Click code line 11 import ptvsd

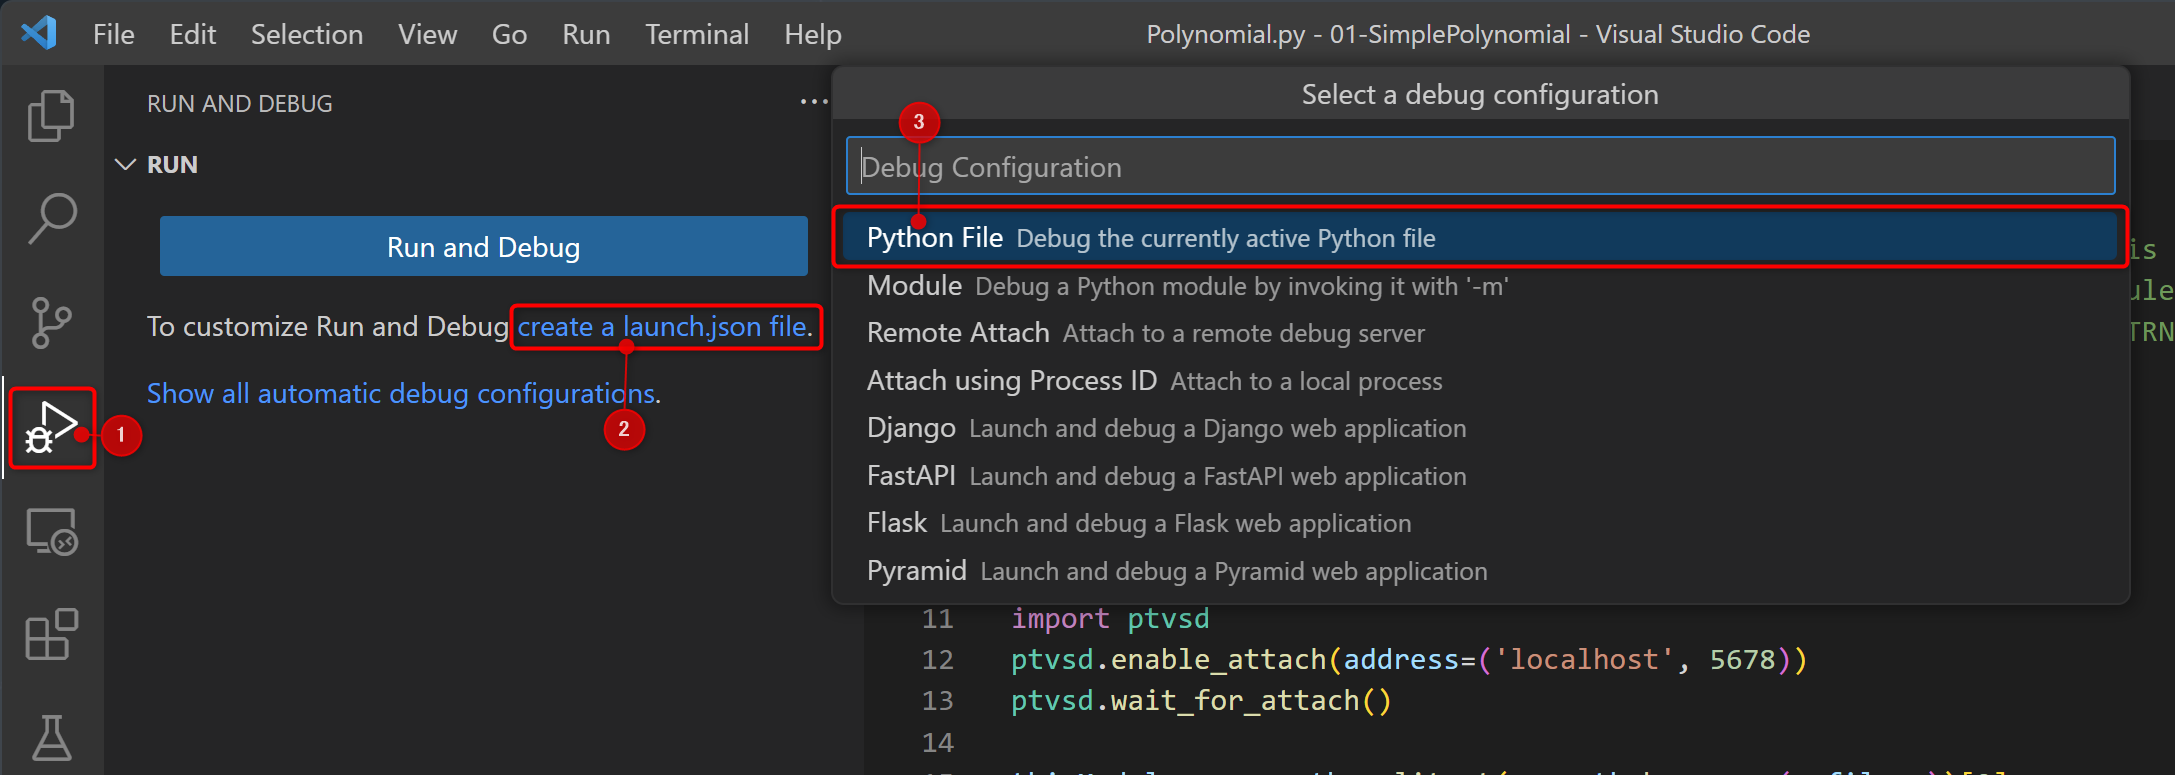tap(1110, 619)
